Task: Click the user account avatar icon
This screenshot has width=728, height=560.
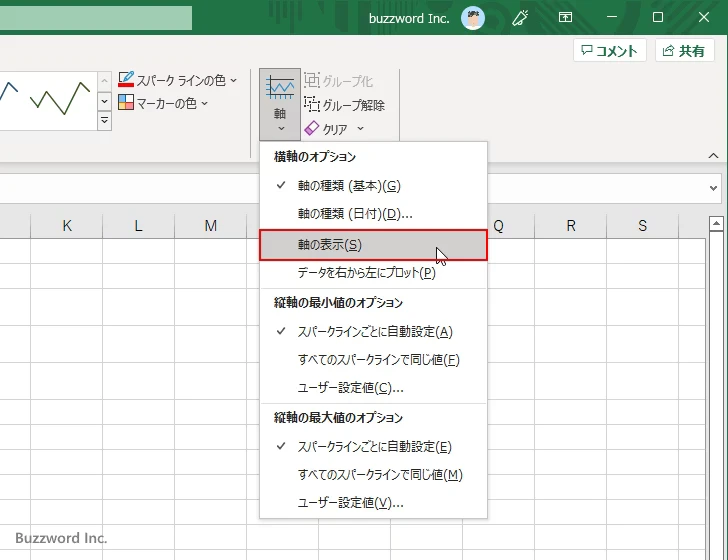Action: coord(473,17)
